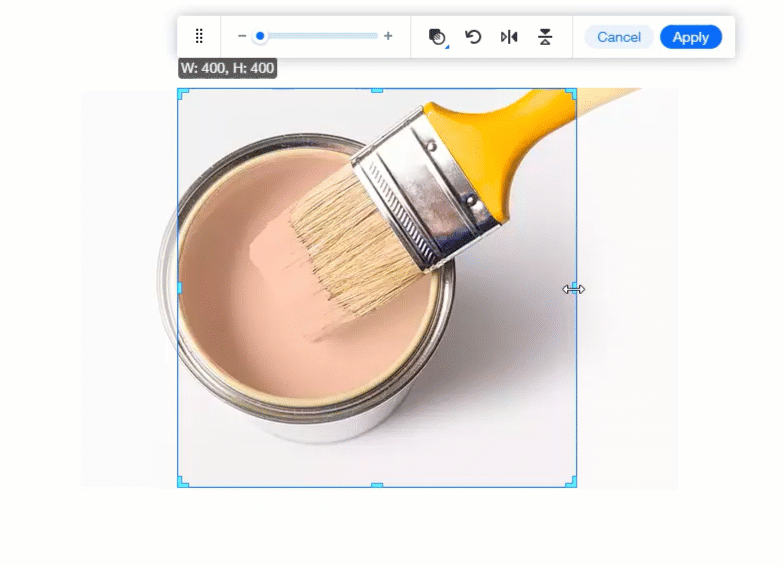
Task: Click the plus zoom-in icon
Action: (388, 36)
